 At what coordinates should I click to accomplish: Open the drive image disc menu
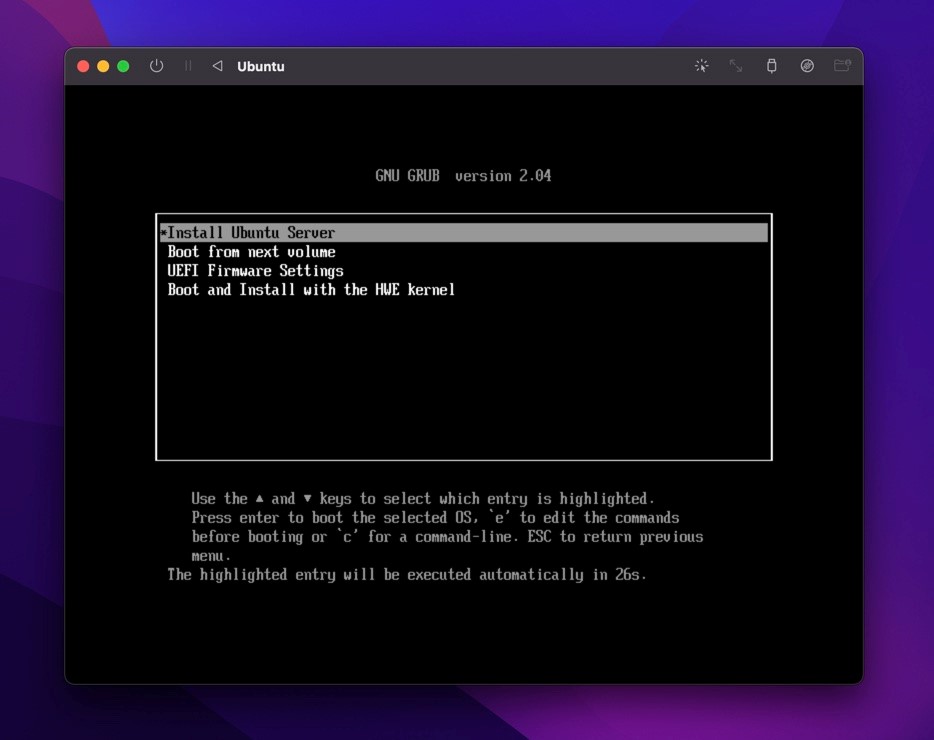click(807, 66)
